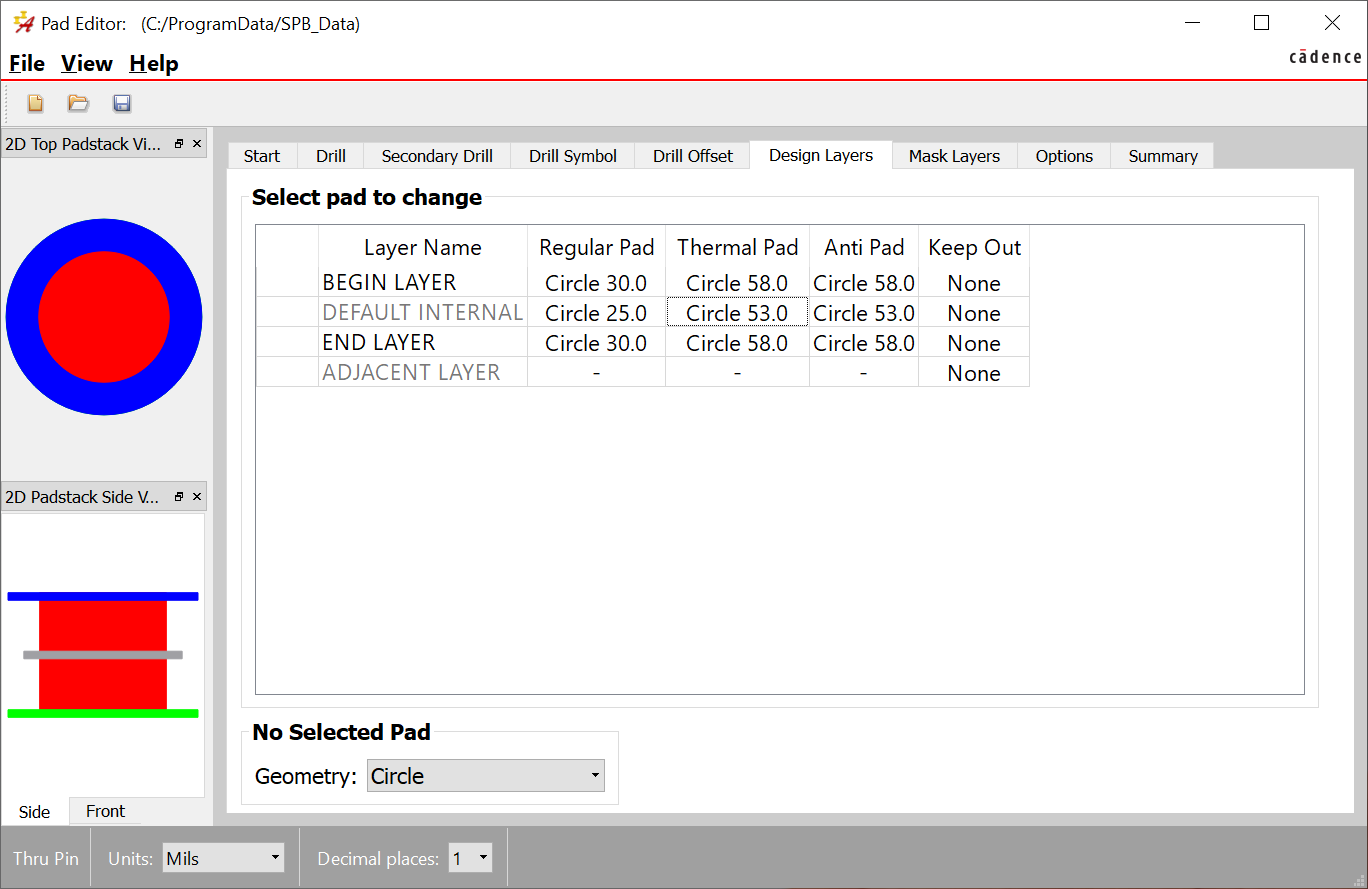Screen dimensions: 1368x889
Task: Create a new padstack file
Action: [x=35, y=103]
